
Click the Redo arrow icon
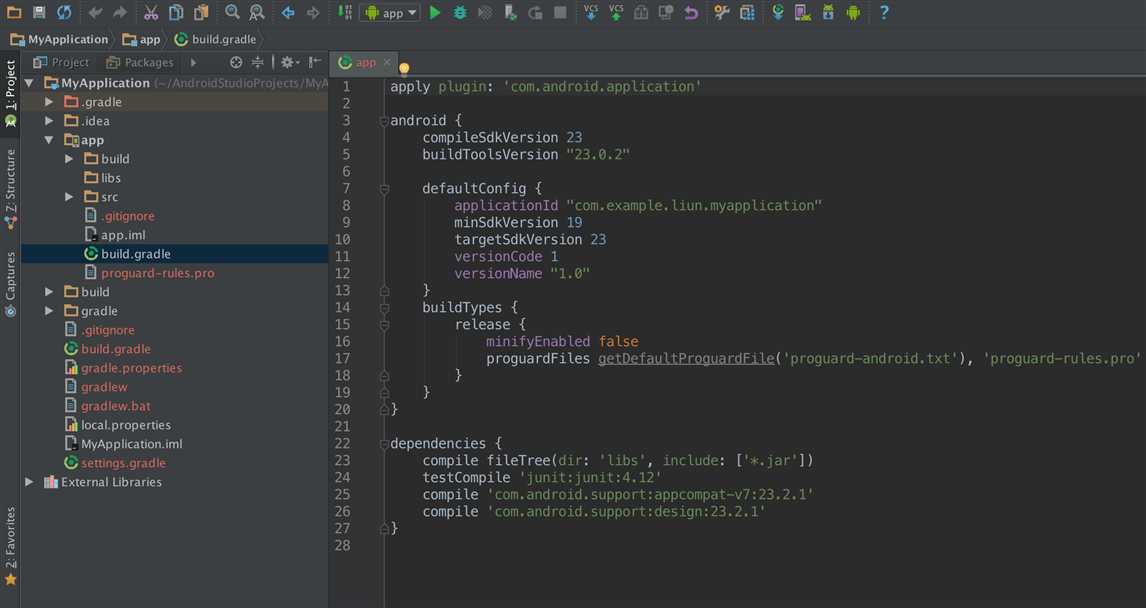120,12
